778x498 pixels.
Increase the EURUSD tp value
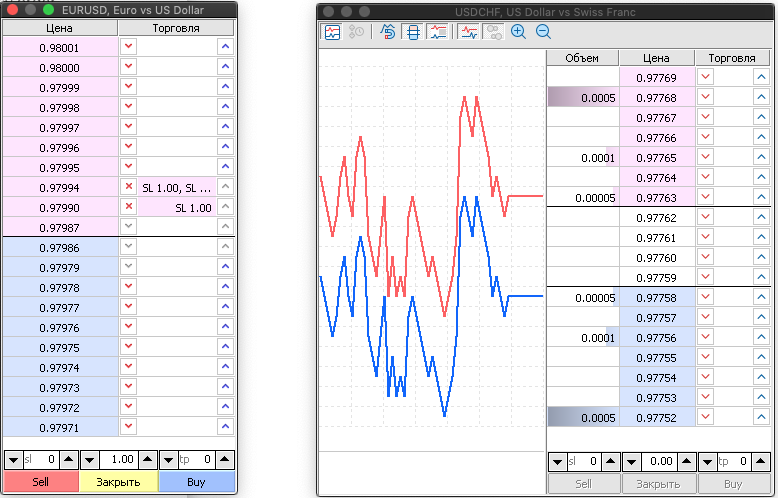click(226, 460)
